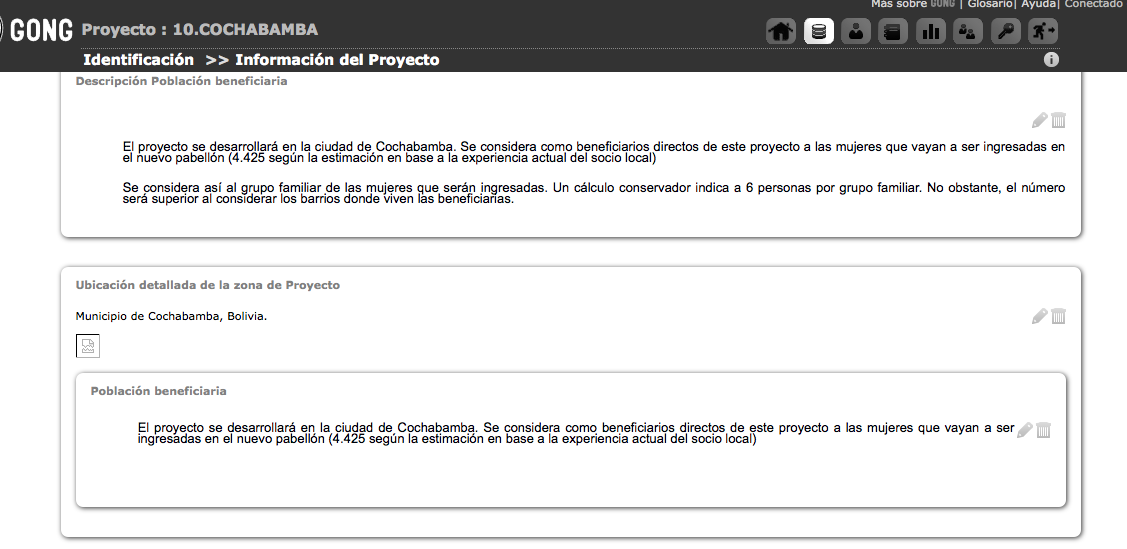Edit Ubicación detallada with pencil icon
This screenshot has height=549, width=1127.
(1039, 316)
